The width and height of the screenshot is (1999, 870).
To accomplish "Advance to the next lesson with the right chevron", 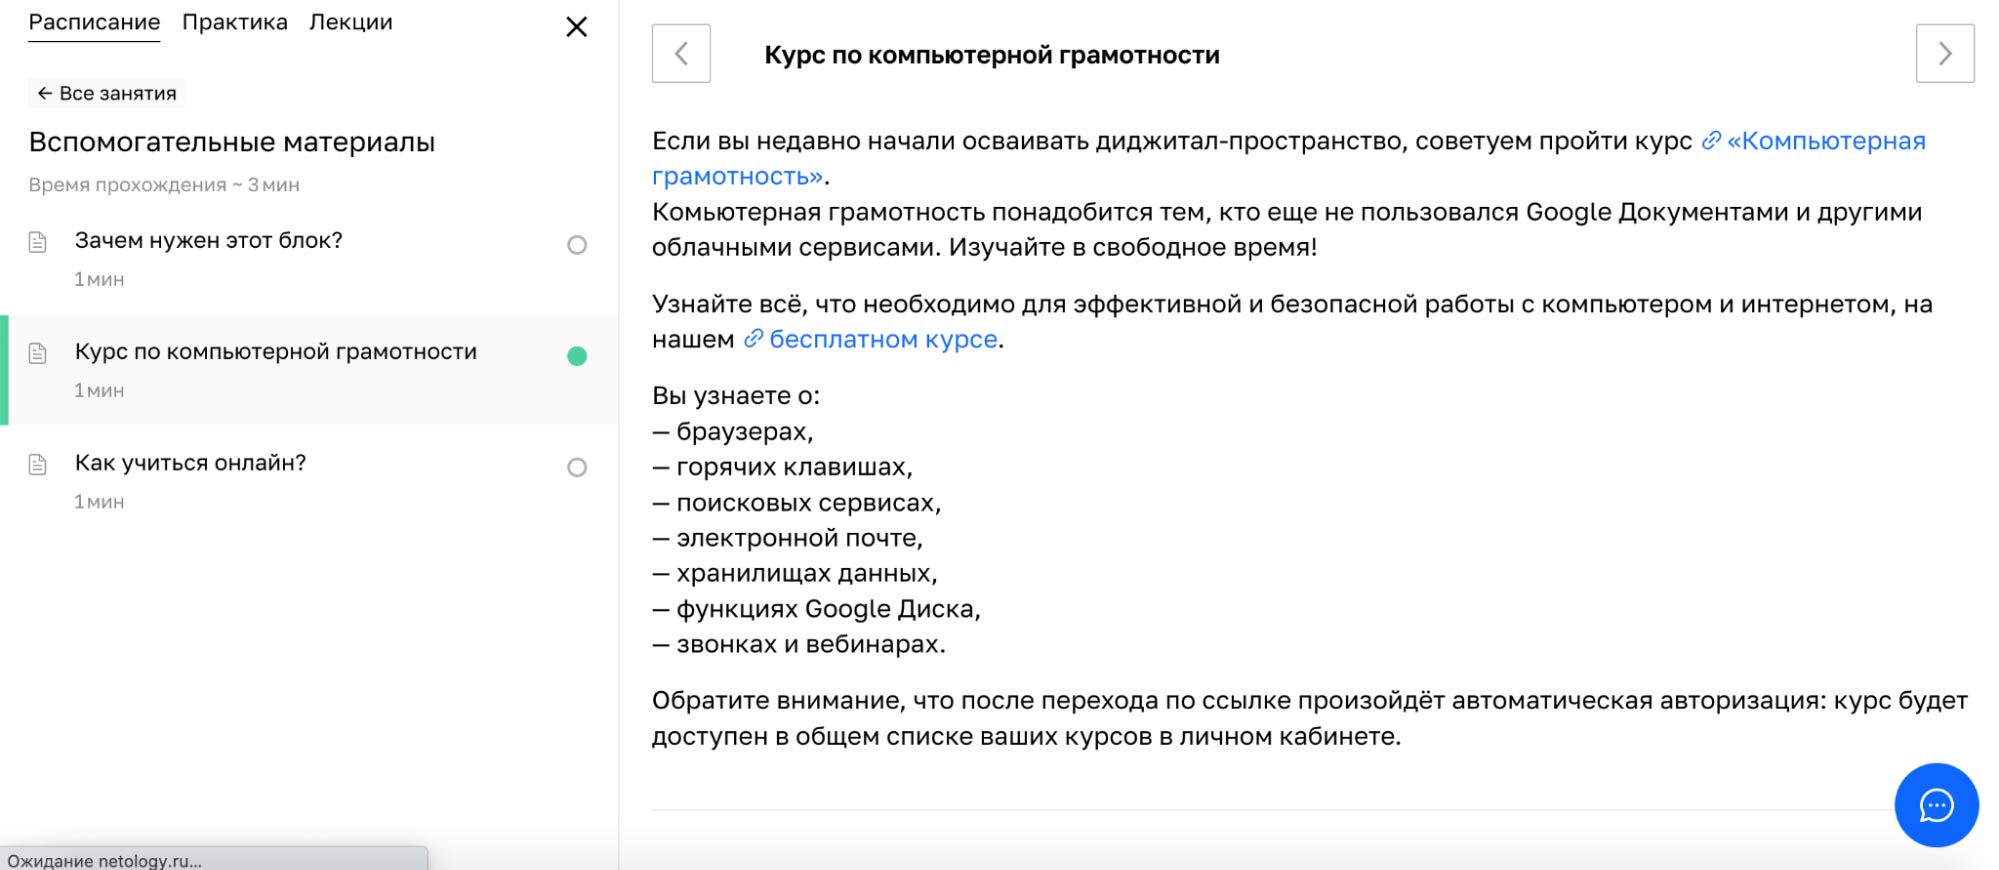I will [1944, 54].
